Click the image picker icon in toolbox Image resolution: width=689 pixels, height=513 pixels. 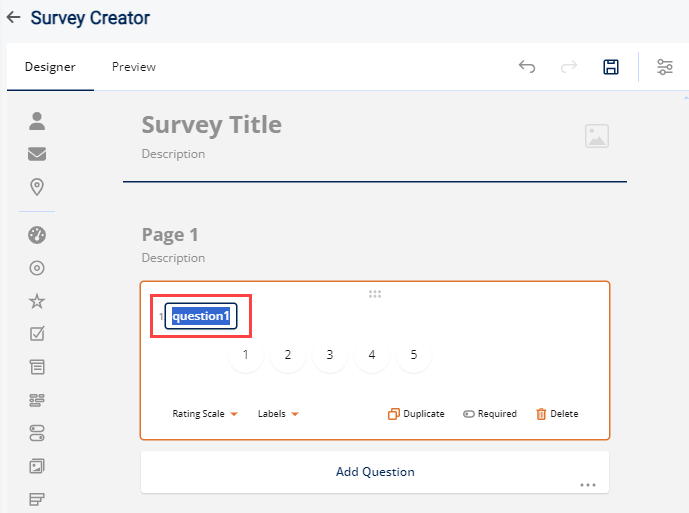[37, 465]
